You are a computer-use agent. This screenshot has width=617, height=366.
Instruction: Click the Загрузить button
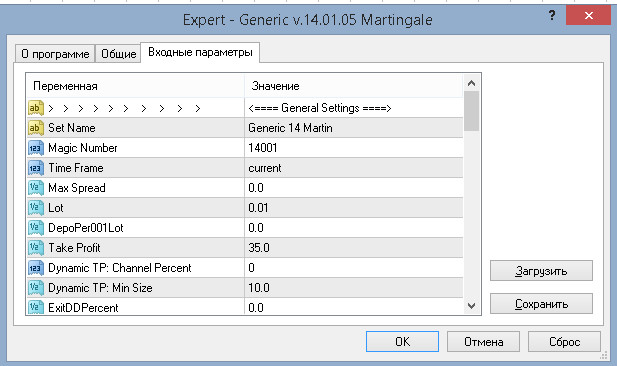pyautogui.click(x=541, y=271)
